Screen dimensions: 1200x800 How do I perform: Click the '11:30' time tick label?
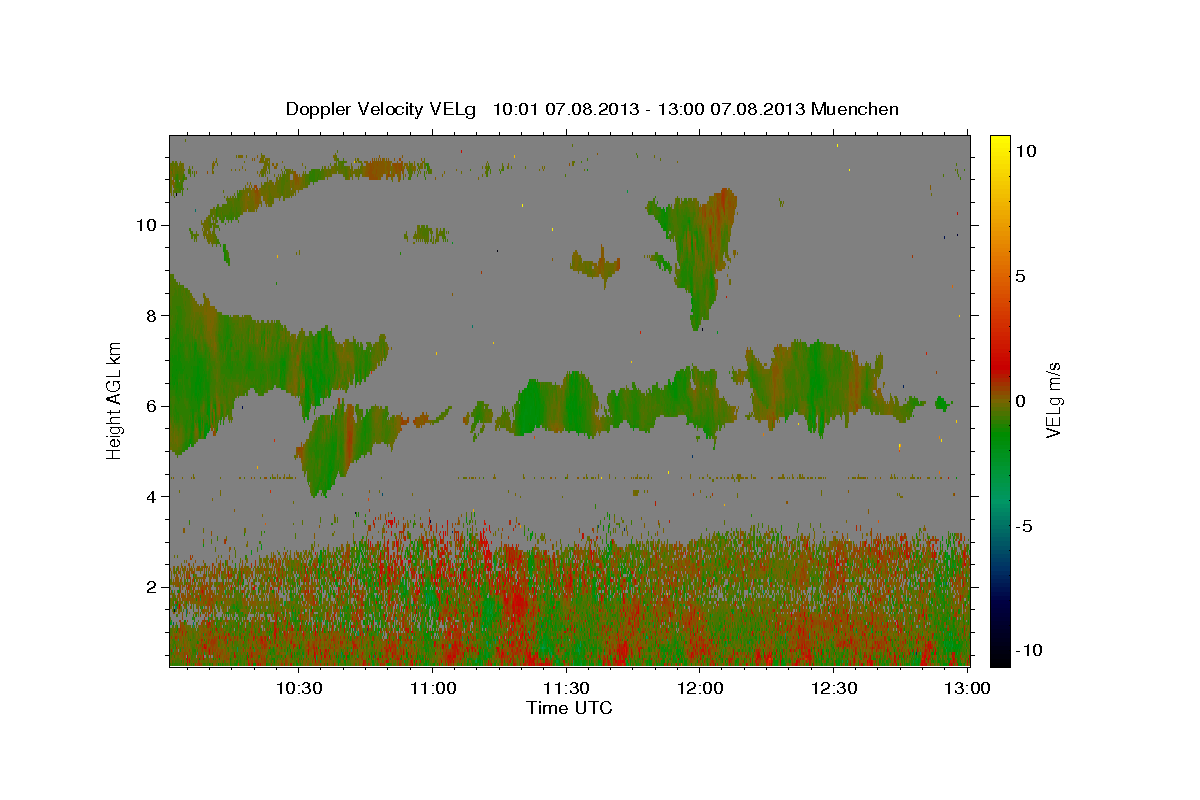tap(567, 688)
